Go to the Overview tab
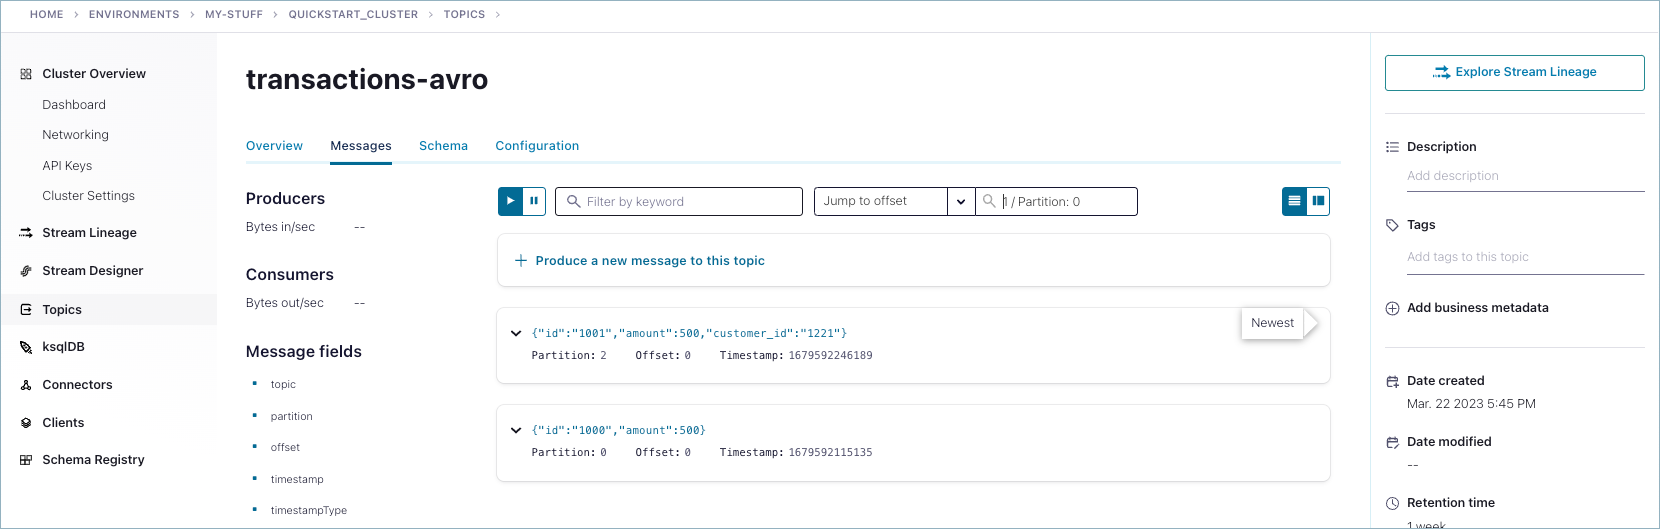 click(274, 146)
